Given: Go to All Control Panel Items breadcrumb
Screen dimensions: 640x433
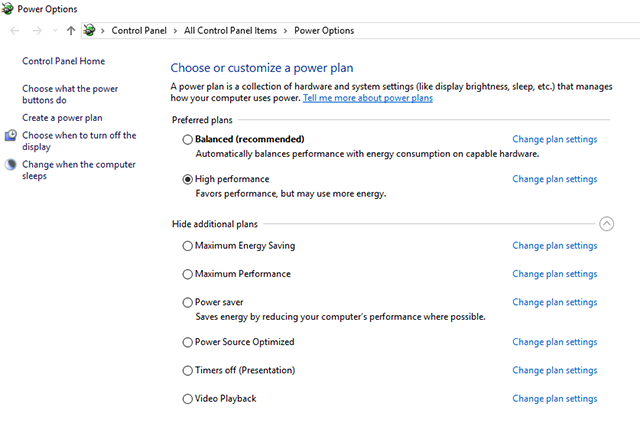Looking at the screenshot, I should tap(230, 31).
